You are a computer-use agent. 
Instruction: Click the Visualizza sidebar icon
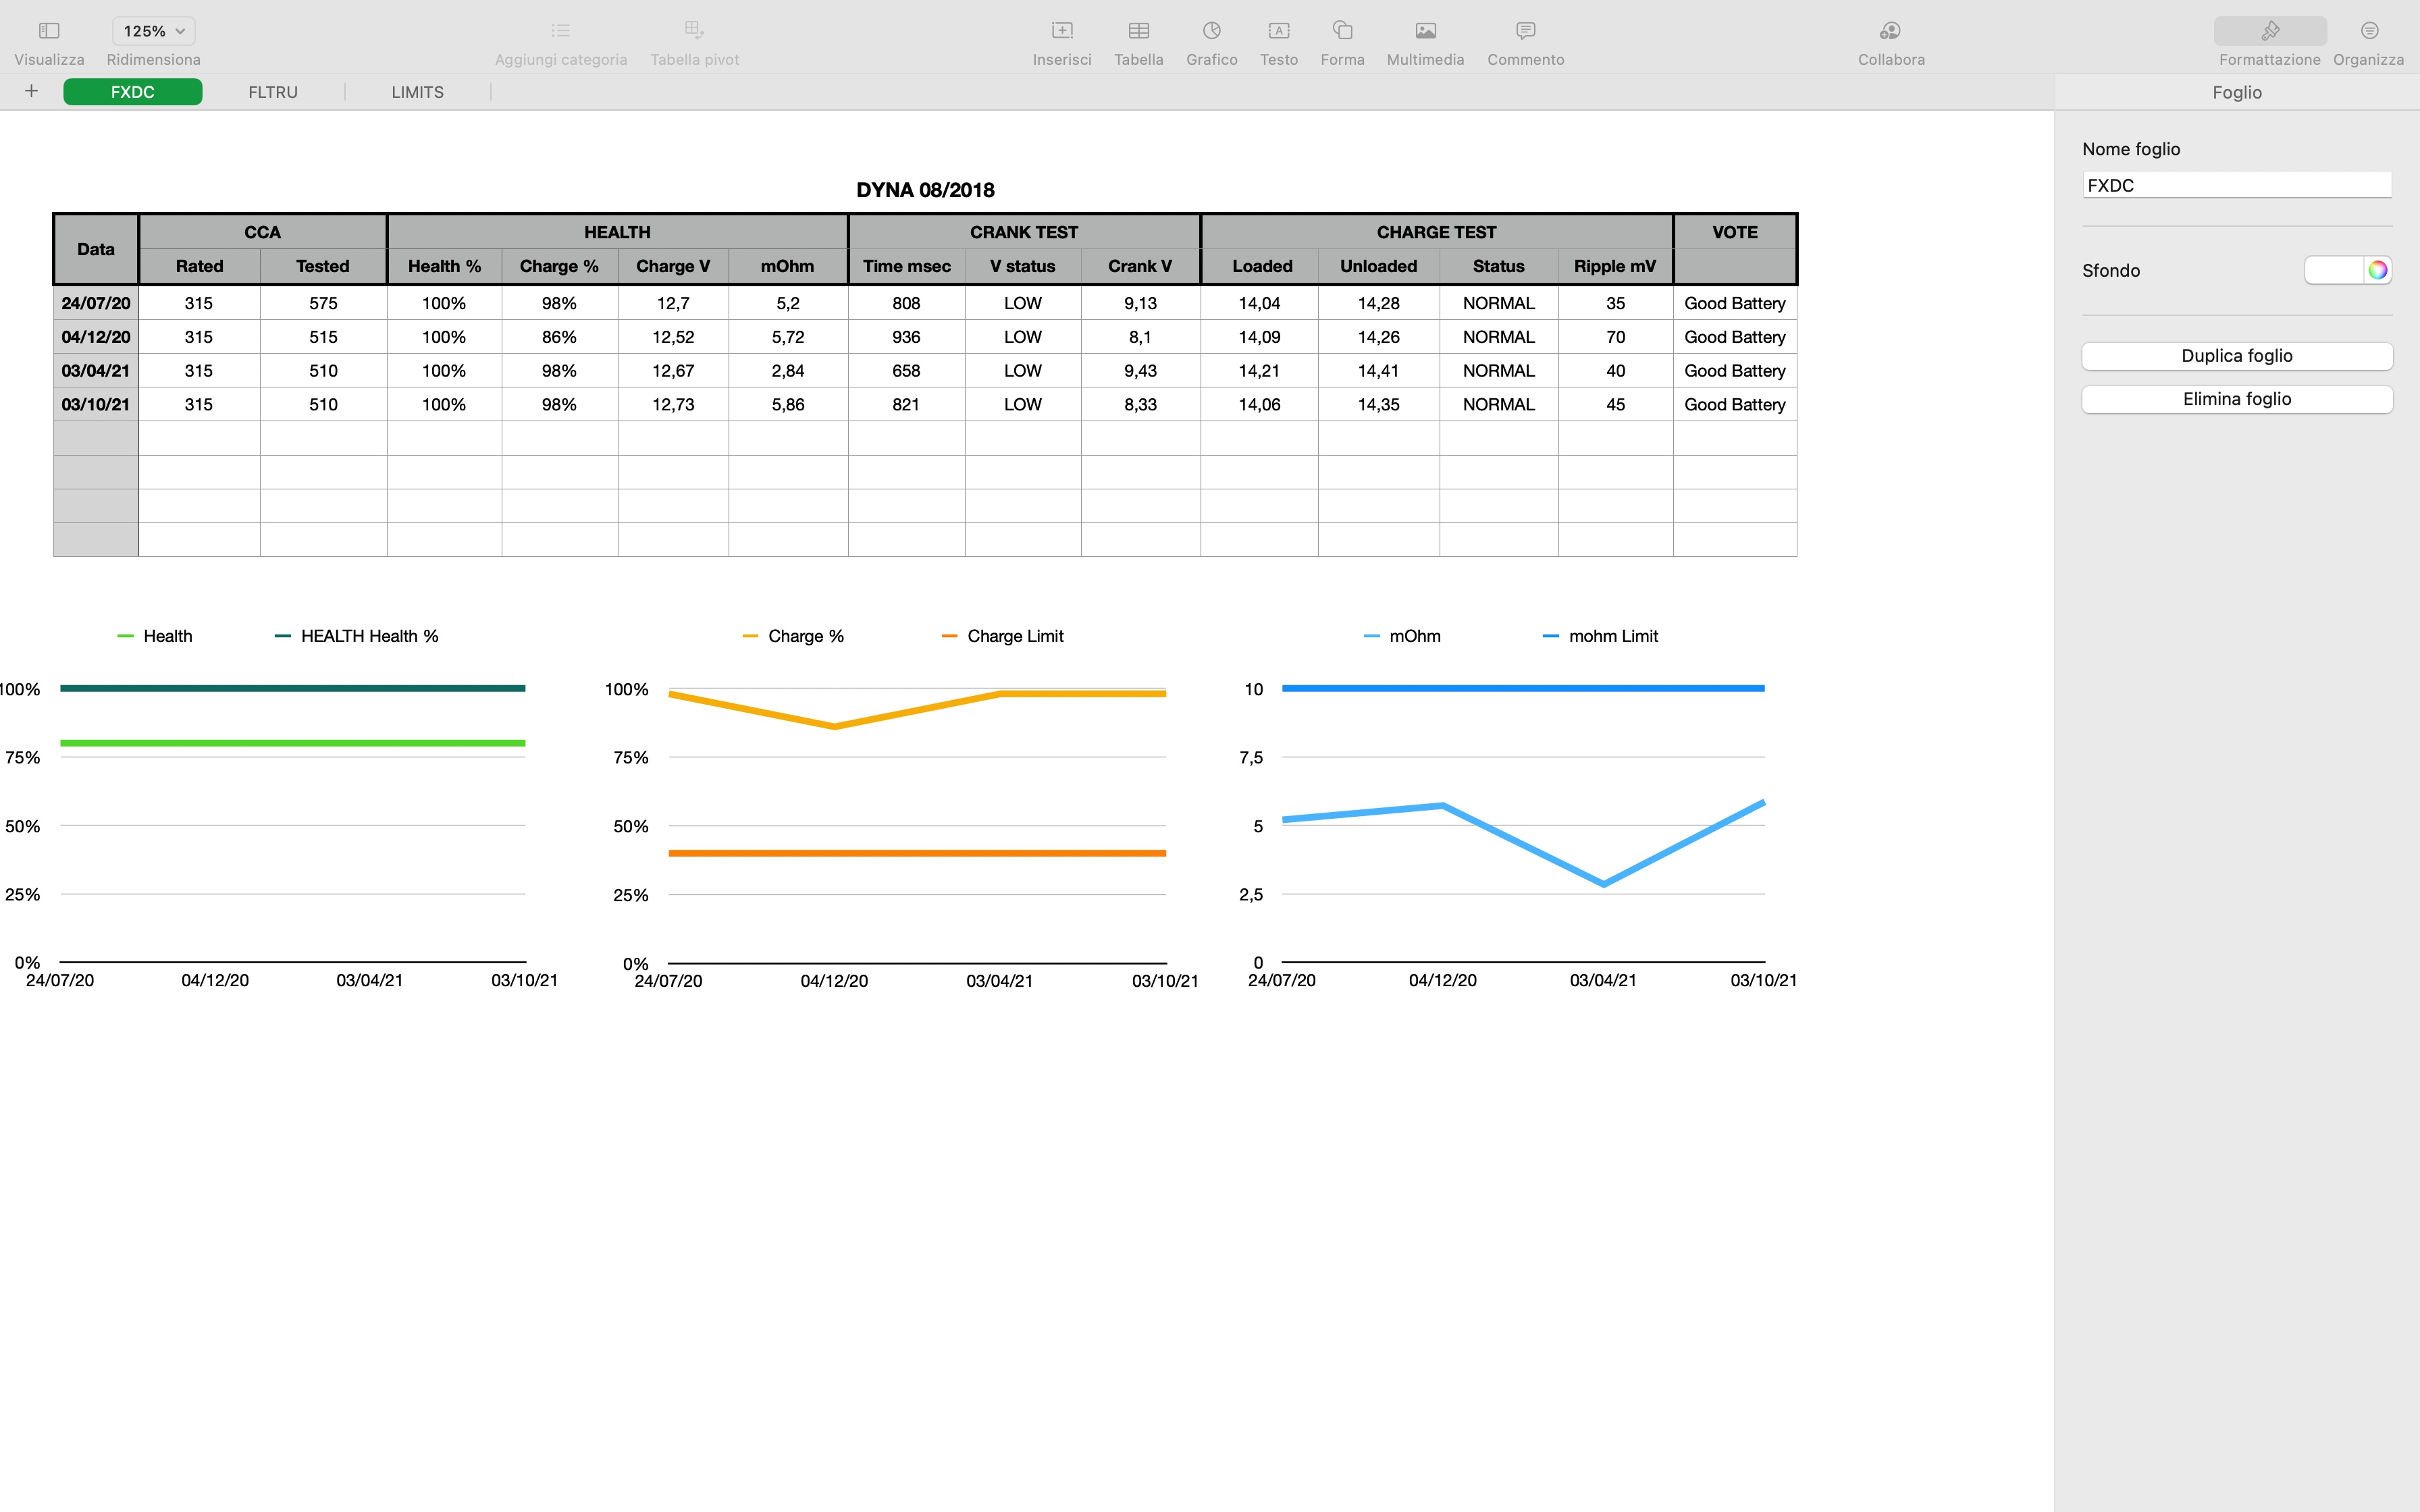49,31
